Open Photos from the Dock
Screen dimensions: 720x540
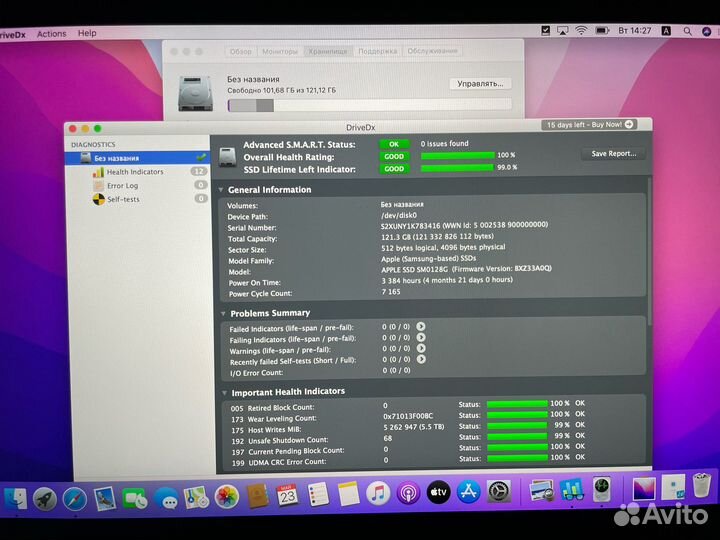click(x=227, y=497)
